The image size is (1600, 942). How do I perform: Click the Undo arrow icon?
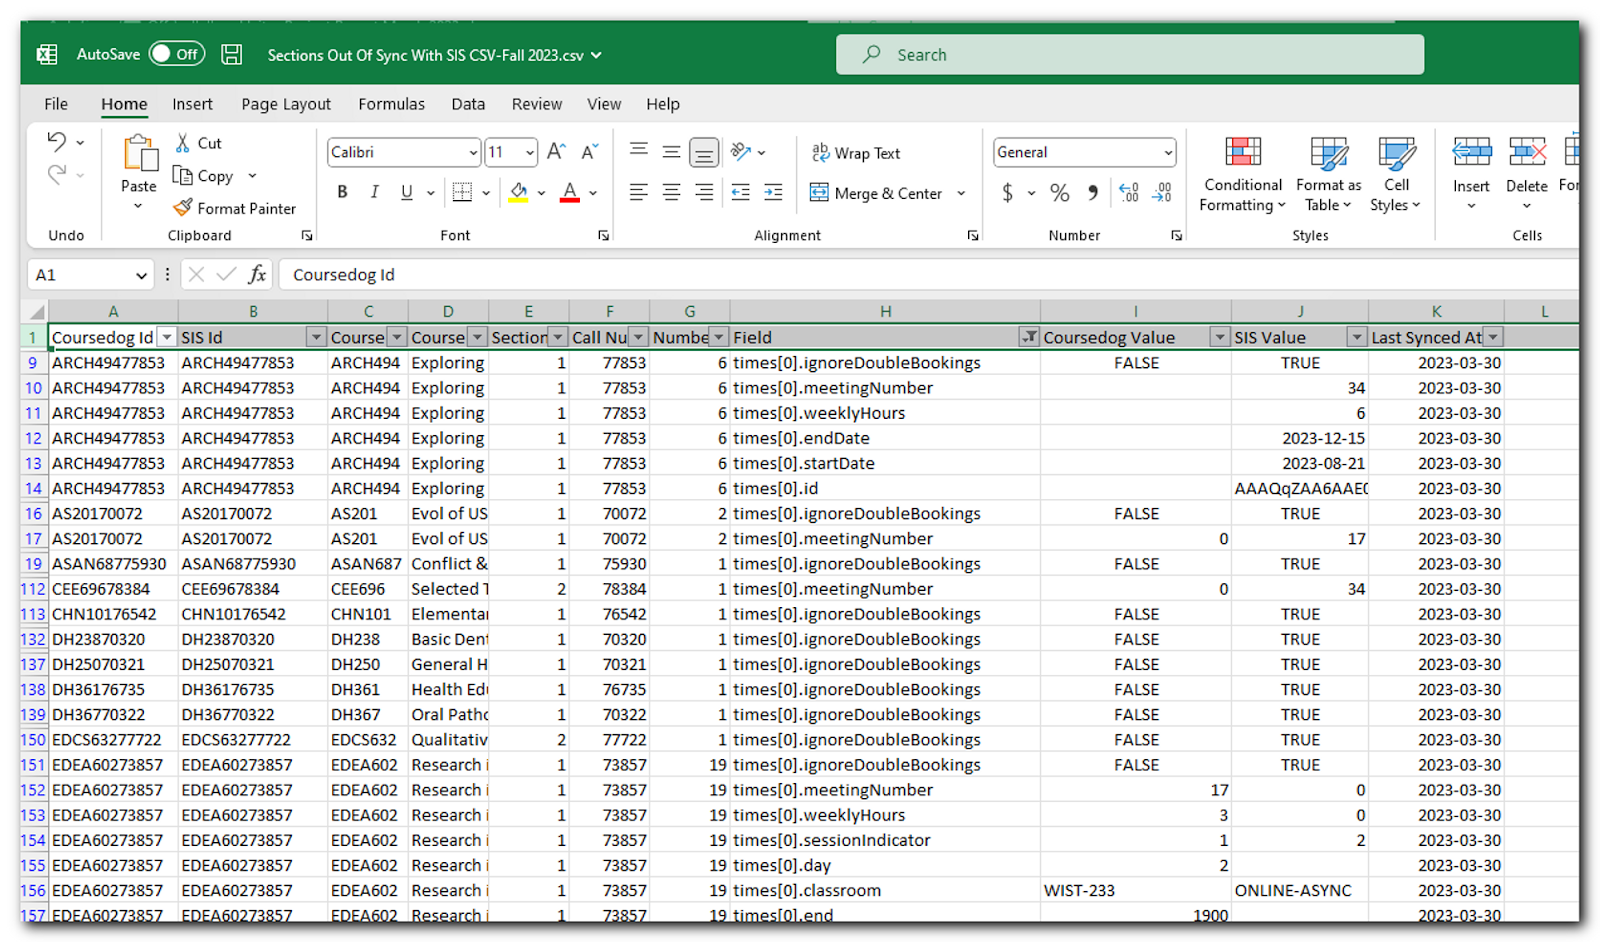pos(57,142)
